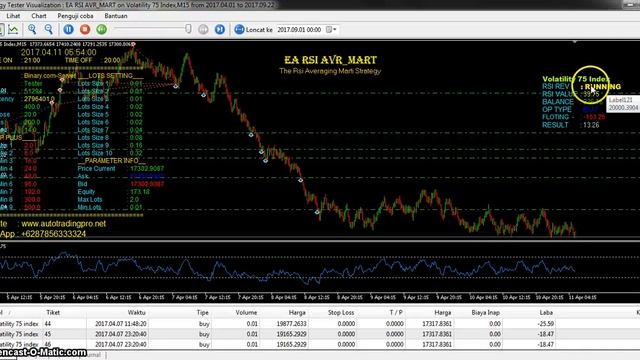Select the order row with ticket 46
The width and height of the screenshot is (640, 360).
[x=320, y=344]
